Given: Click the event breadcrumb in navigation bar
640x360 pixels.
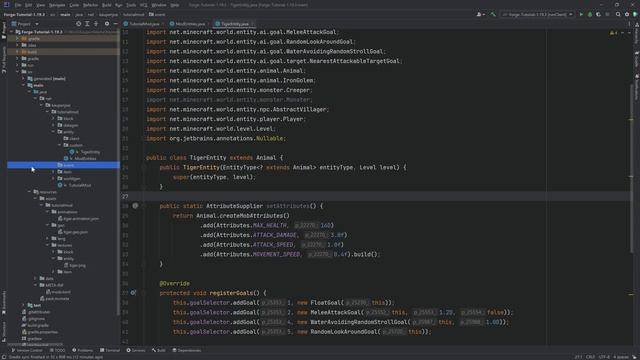Looking at the screenshot, I should pos(157,14).
